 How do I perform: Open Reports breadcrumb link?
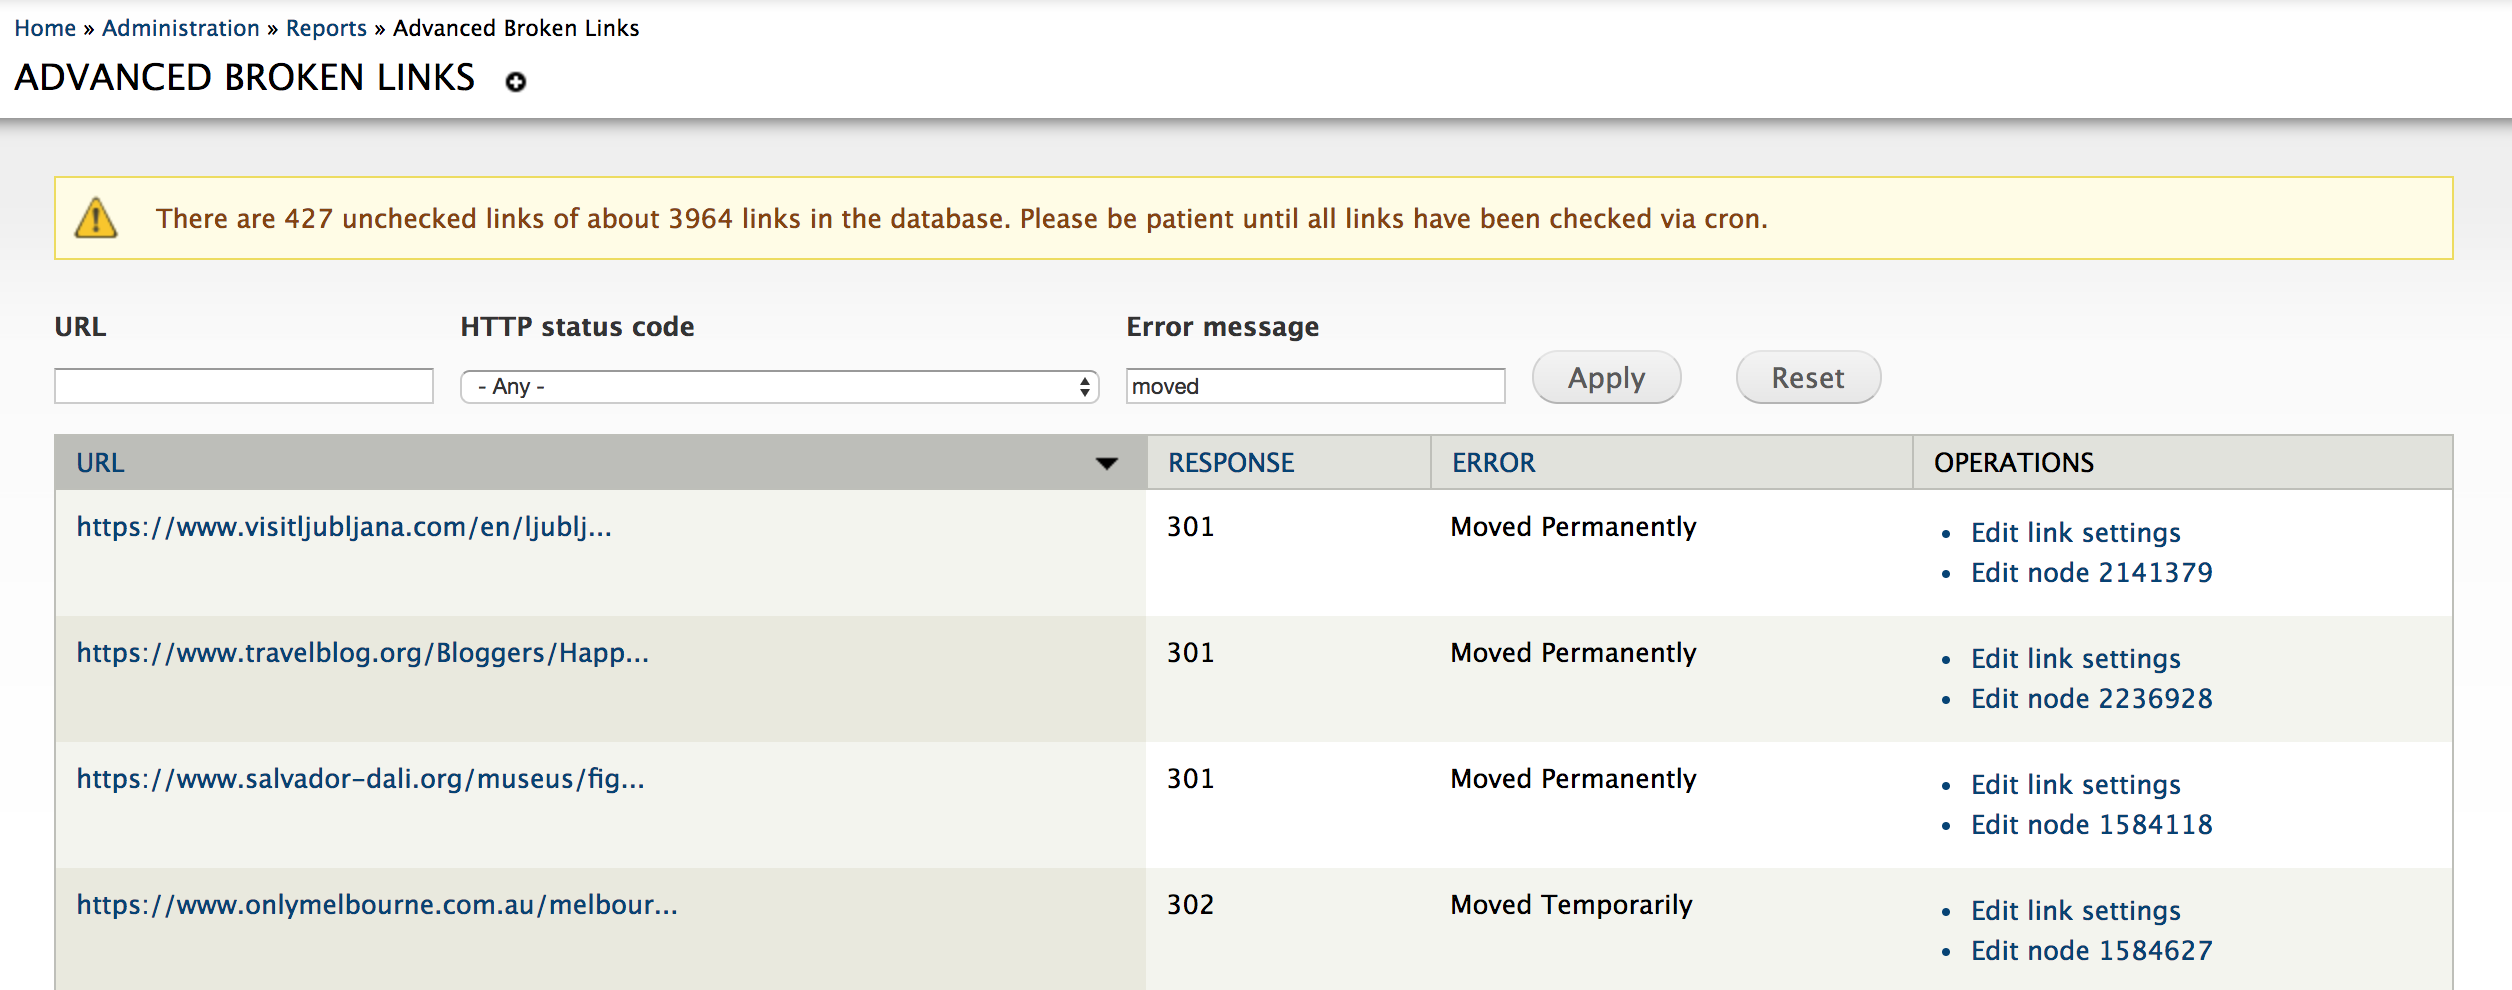click(x=326, y=28)
